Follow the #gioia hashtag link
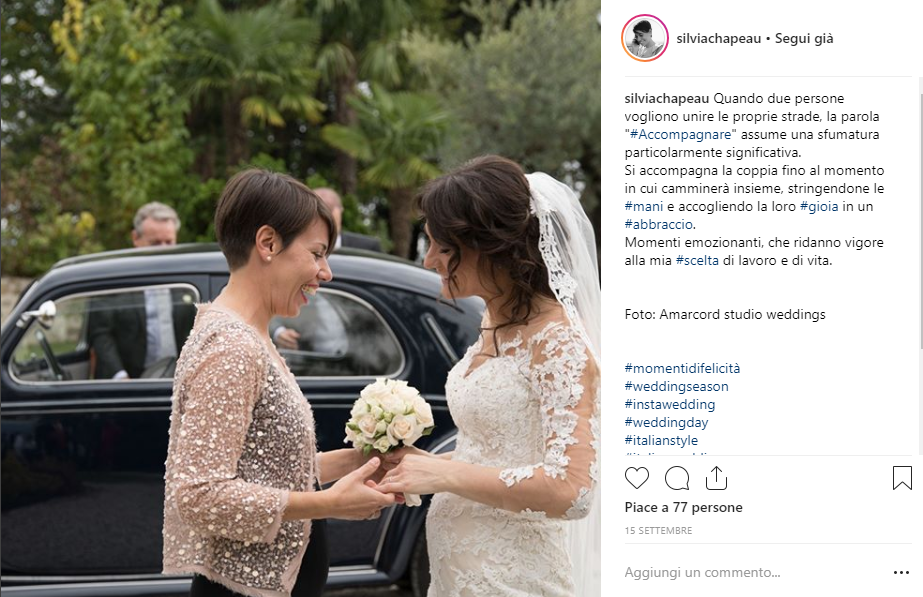 click(x=819, y=207)
